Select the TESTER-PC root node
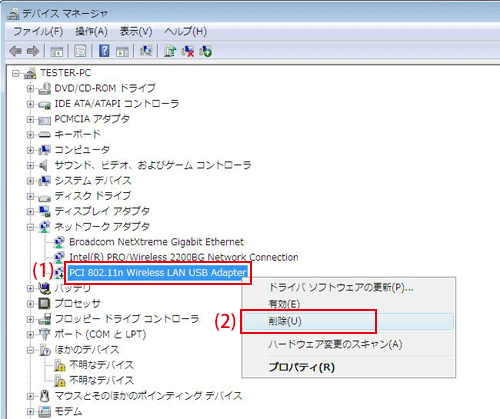 tap(65, 73)
